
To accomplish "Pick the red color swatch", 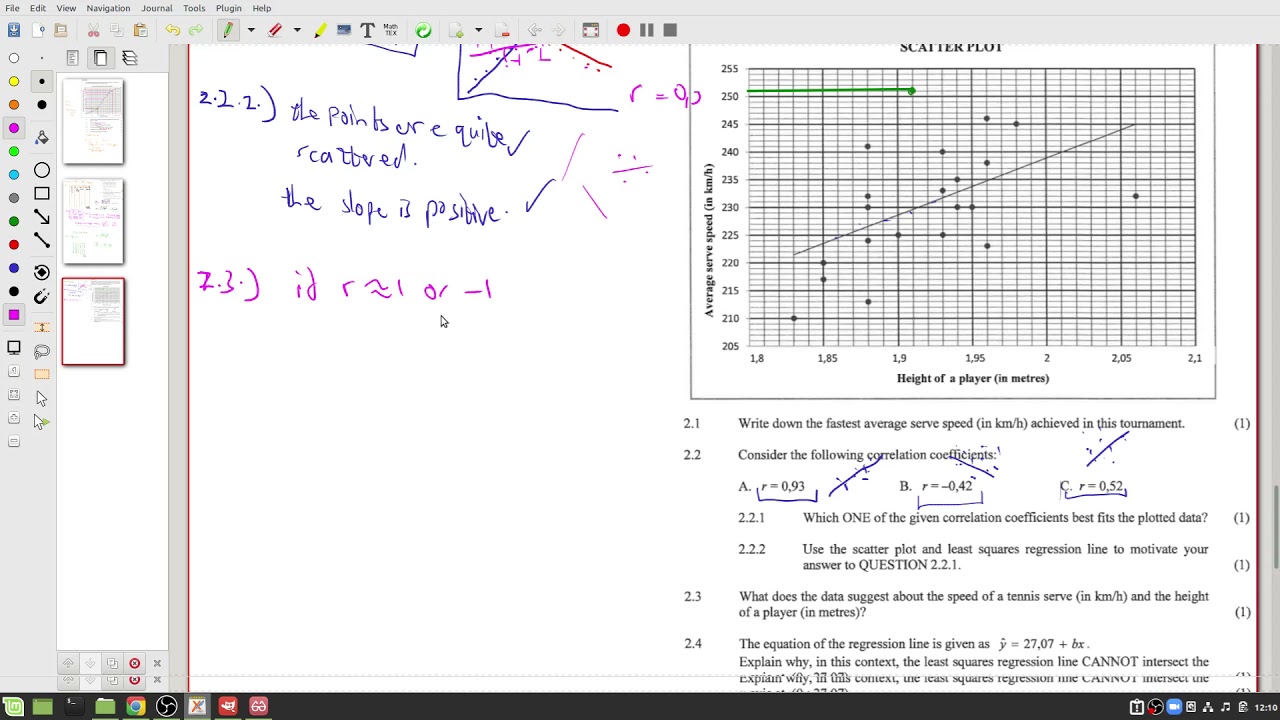I will (14, 245).
